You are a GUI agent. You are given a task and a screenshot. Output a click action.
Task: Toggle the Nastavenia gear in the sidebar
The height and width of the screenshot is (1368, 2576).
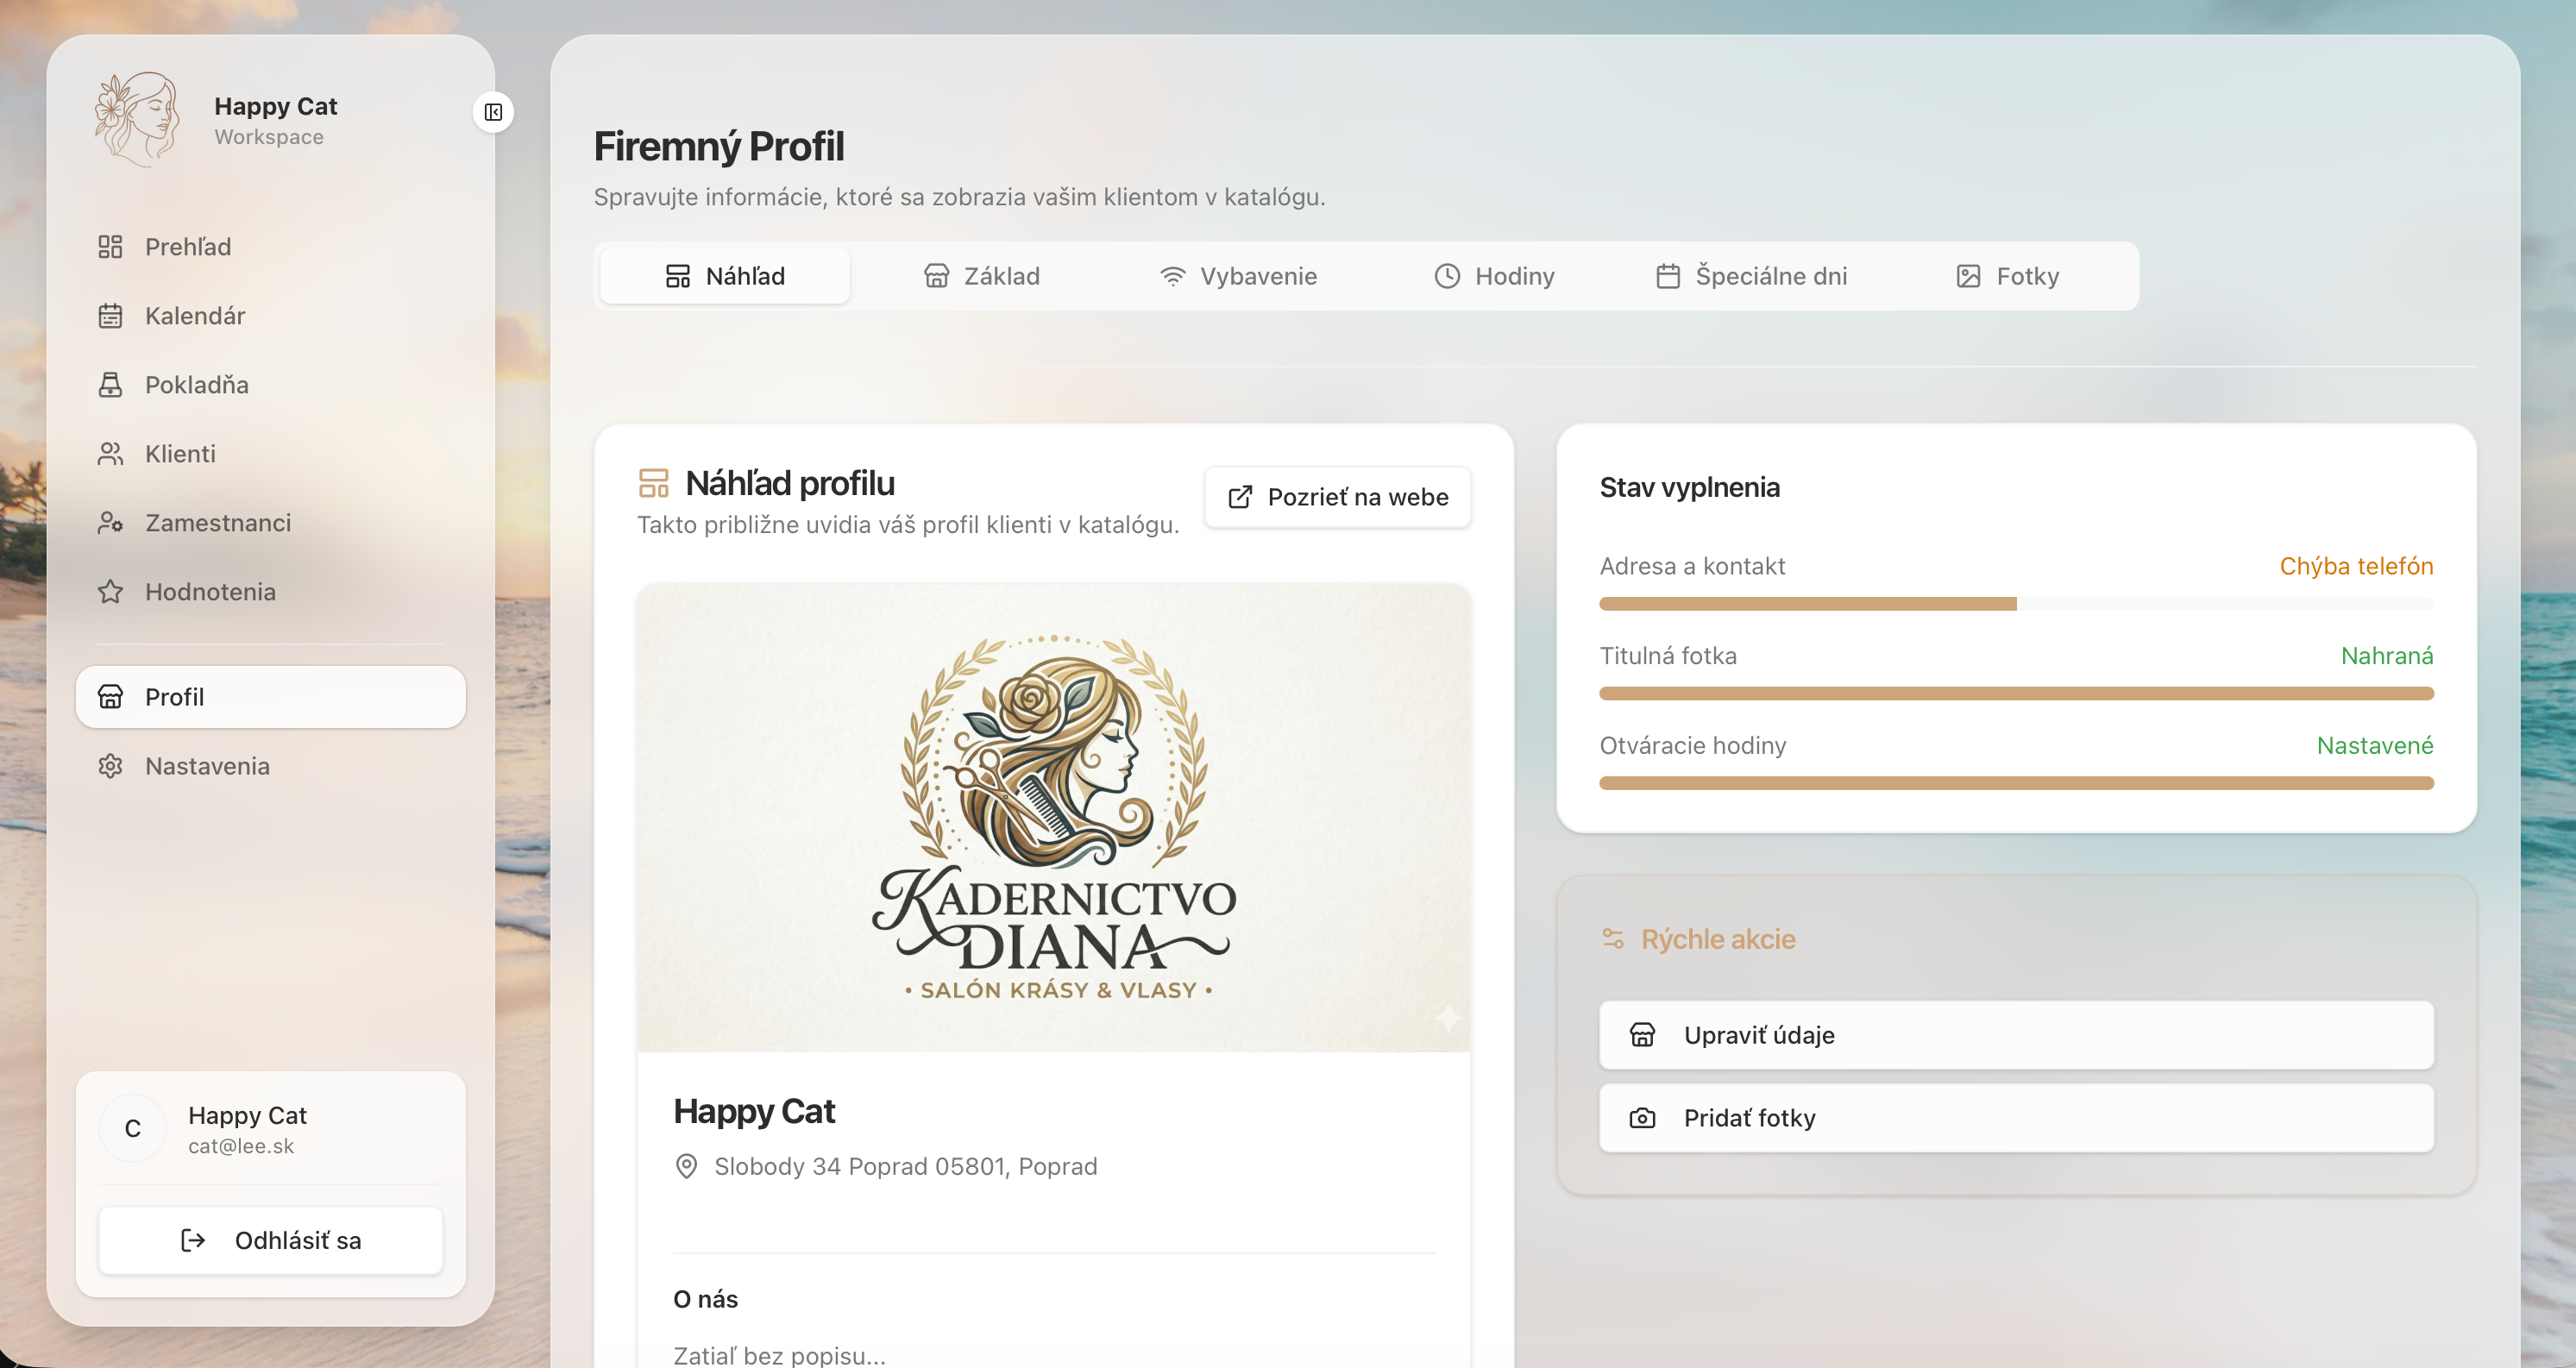pyautogui.click(x=110, y=765)
